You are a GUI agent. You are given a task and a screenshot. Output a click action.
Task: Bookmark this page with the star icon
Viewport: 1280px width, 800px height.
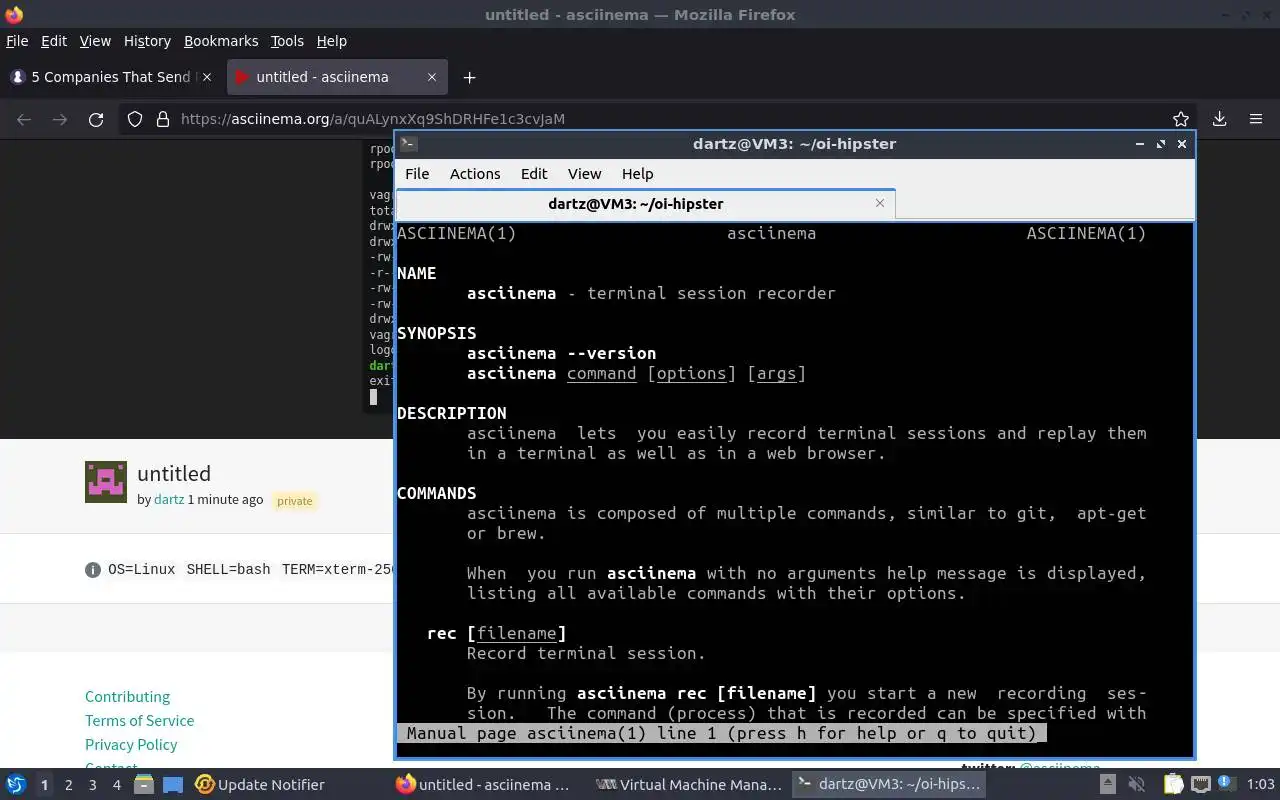pos(1181,119)
